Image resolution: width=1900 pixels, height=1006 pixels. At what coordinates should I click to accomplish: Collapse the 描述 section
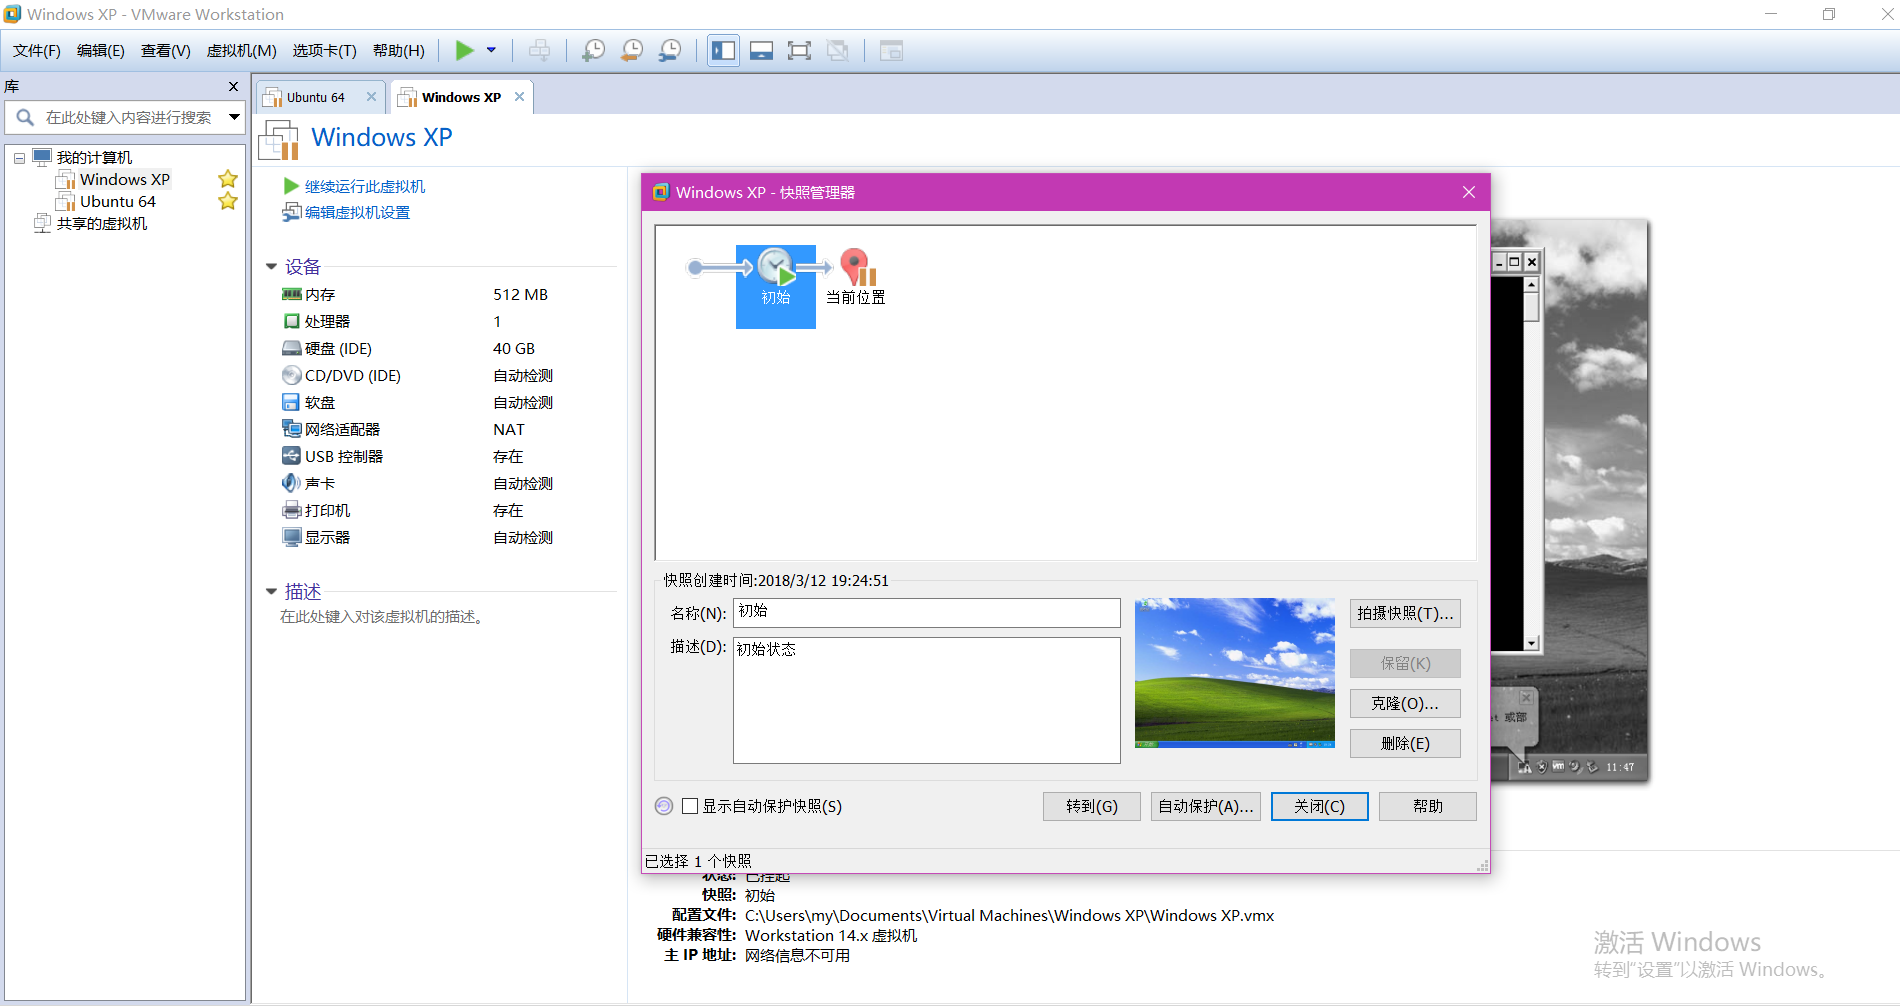pyautogui.click(x=271, y=592)
